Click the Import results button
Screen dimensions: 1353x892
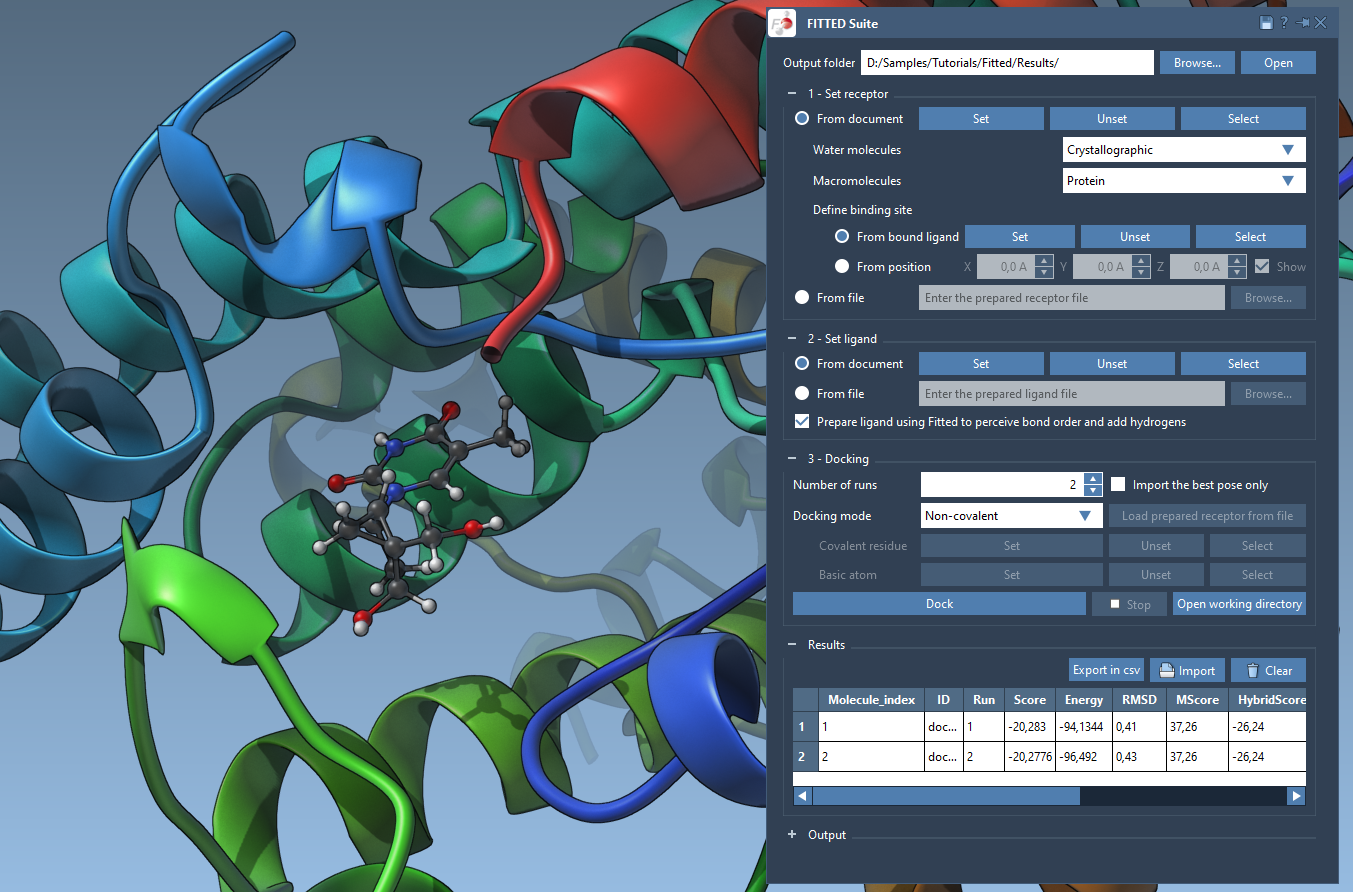(x=1187, y=670)
